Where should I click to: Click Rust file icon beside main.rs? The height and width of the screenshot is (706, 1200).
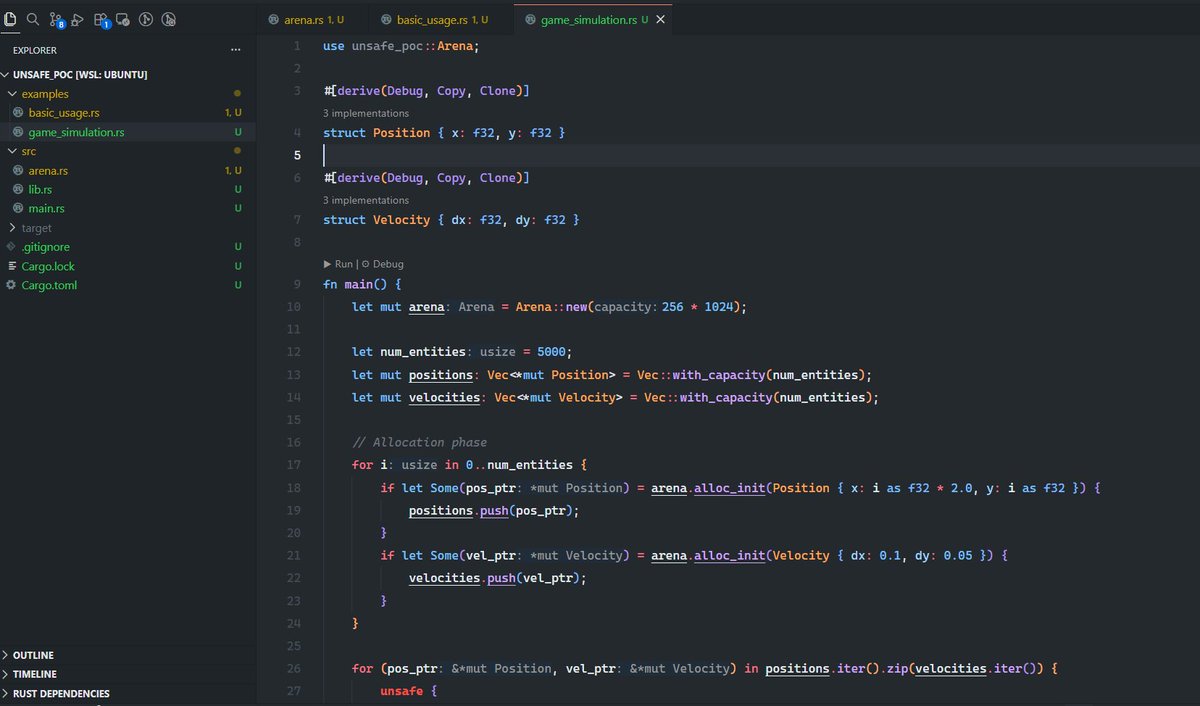coord(18,209)
